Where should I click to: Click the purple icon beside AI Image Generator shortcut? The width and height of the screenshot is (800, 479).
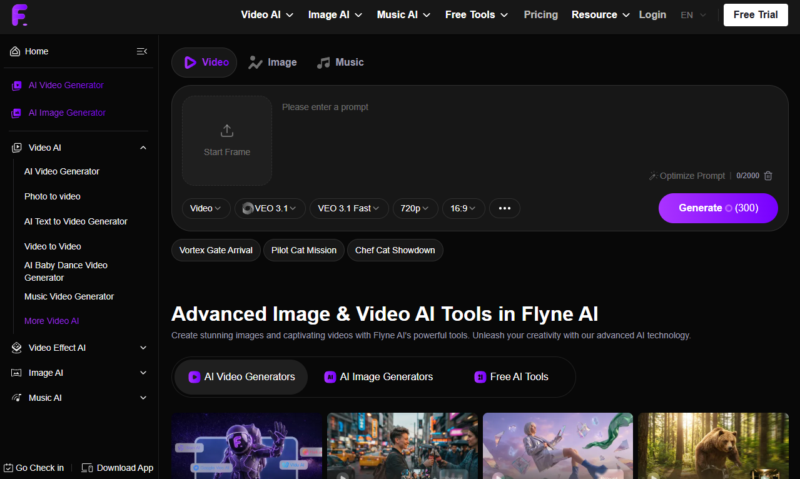click(16, 113)
